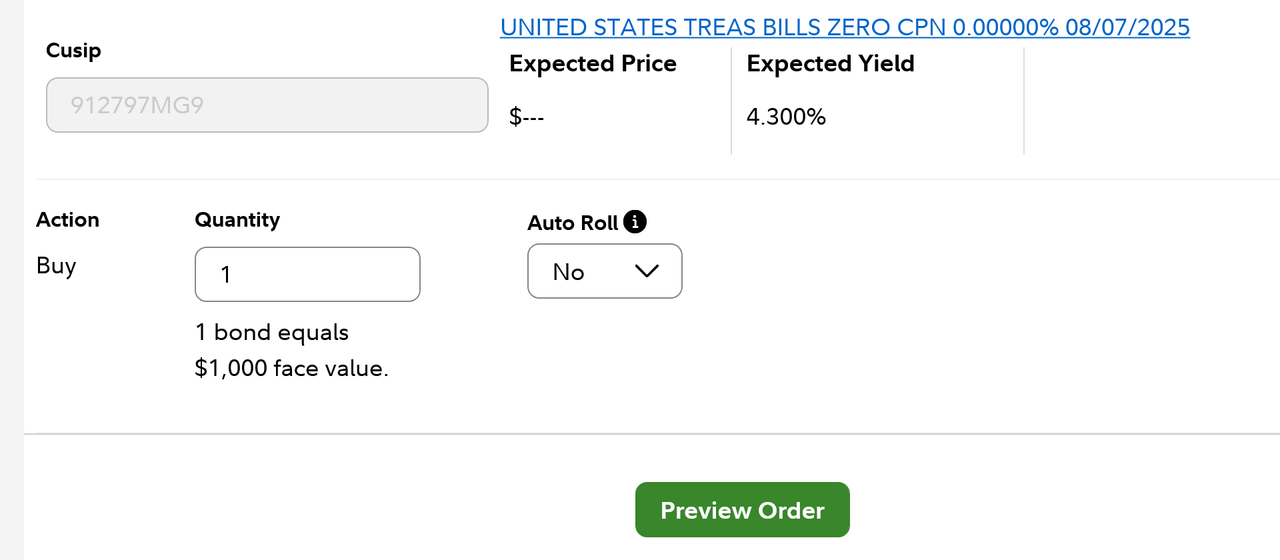This screenshot has width=1280, height=560.
Task: Click the Quantity label
Action: point(237,220)
